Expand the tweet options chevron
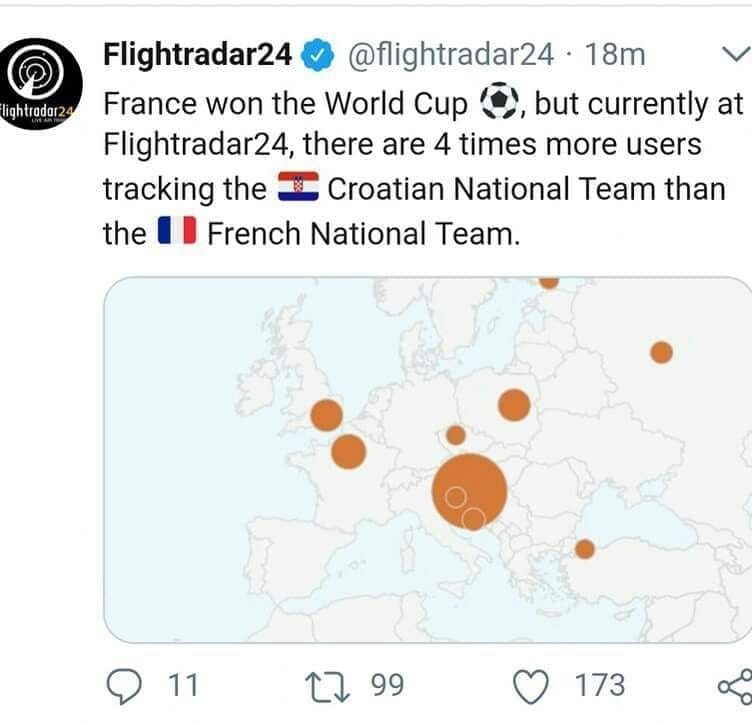This screenshot has width=752, height=726. pos(733,56)
